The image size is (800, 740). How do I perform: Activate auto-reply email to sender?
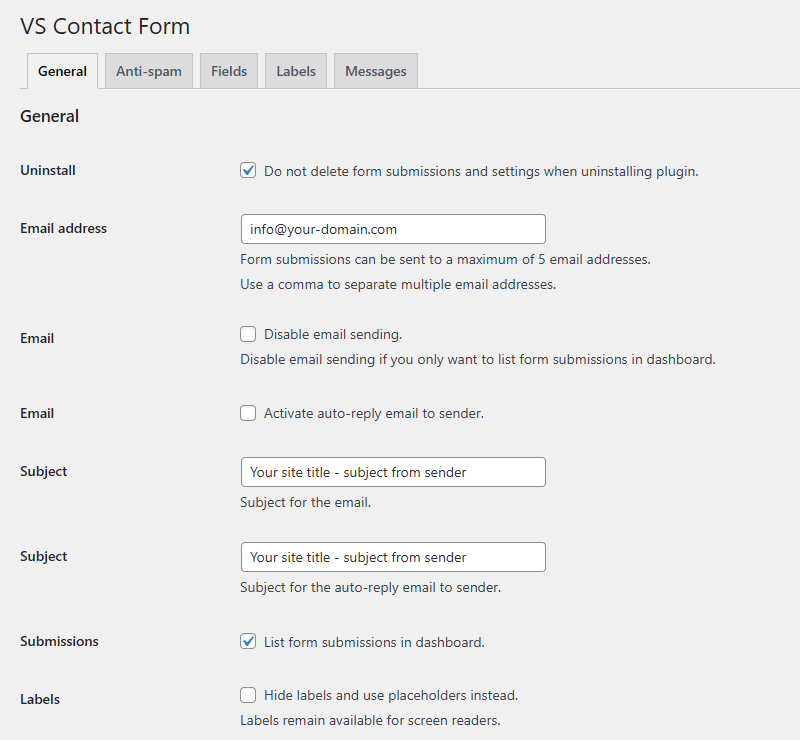pos(248,412)
